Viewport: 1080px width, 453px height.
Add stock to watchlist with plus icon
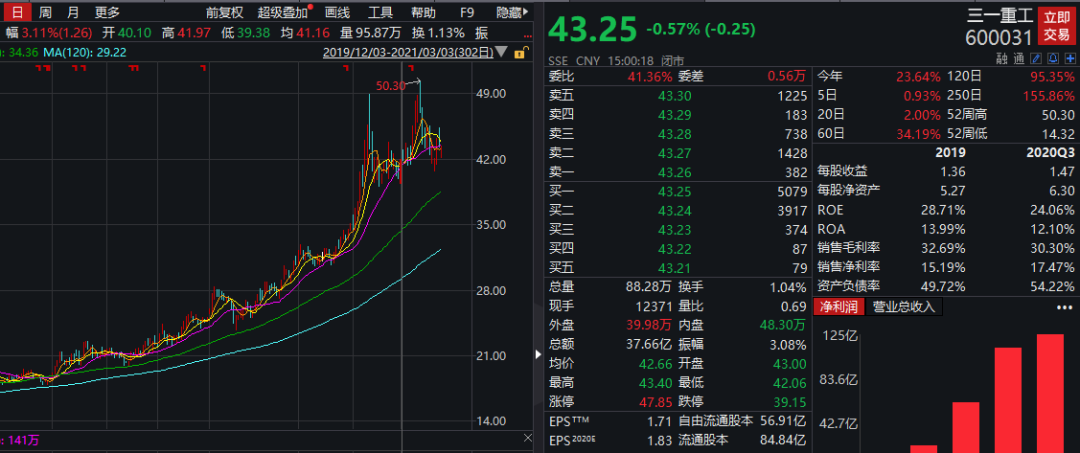(1070, 59)
